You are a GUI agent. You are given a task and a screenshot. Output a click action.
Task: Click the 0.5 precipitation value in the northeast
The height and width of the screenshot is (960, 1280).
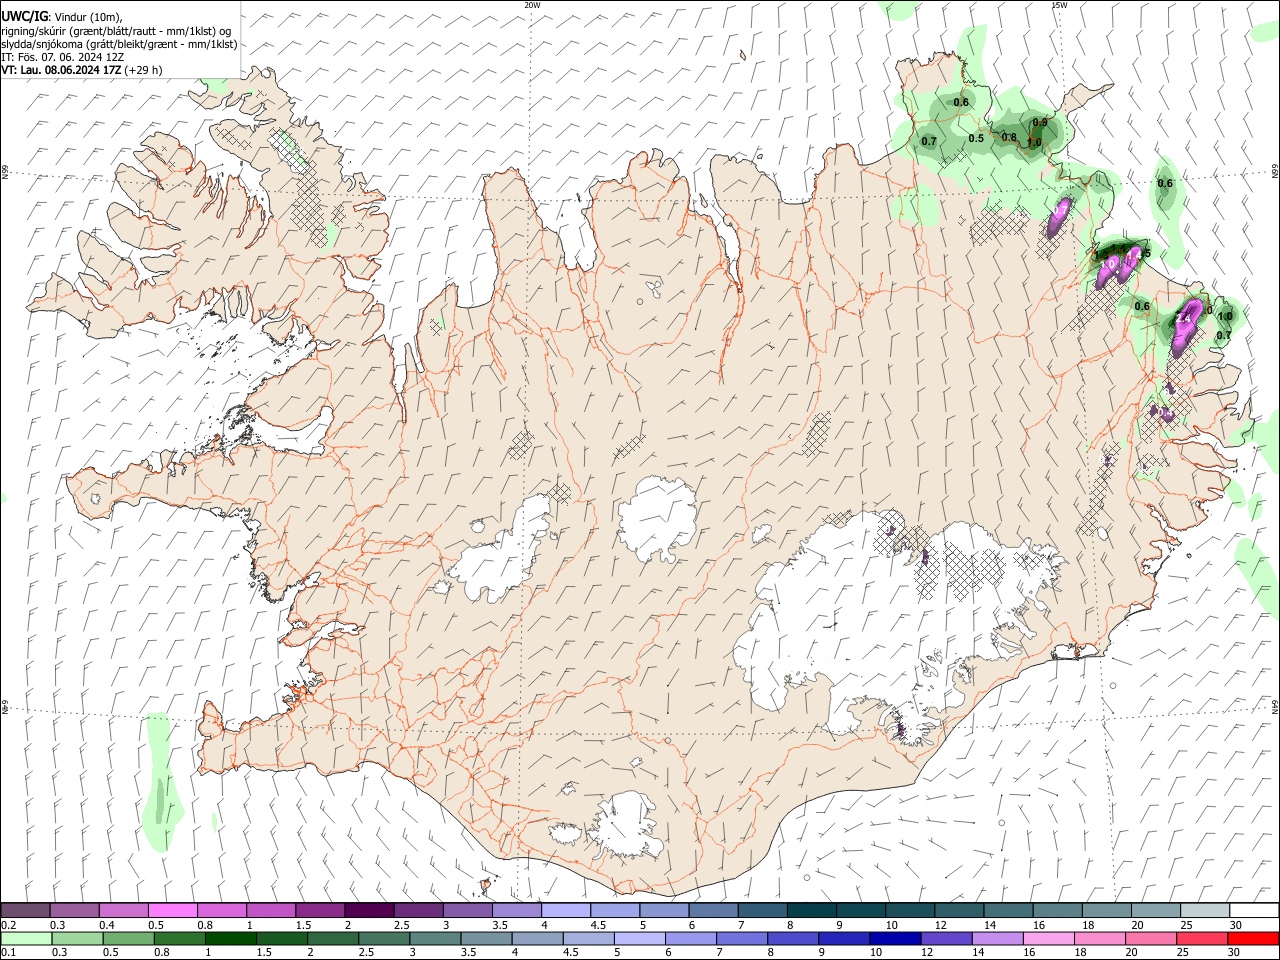(976, 139)
